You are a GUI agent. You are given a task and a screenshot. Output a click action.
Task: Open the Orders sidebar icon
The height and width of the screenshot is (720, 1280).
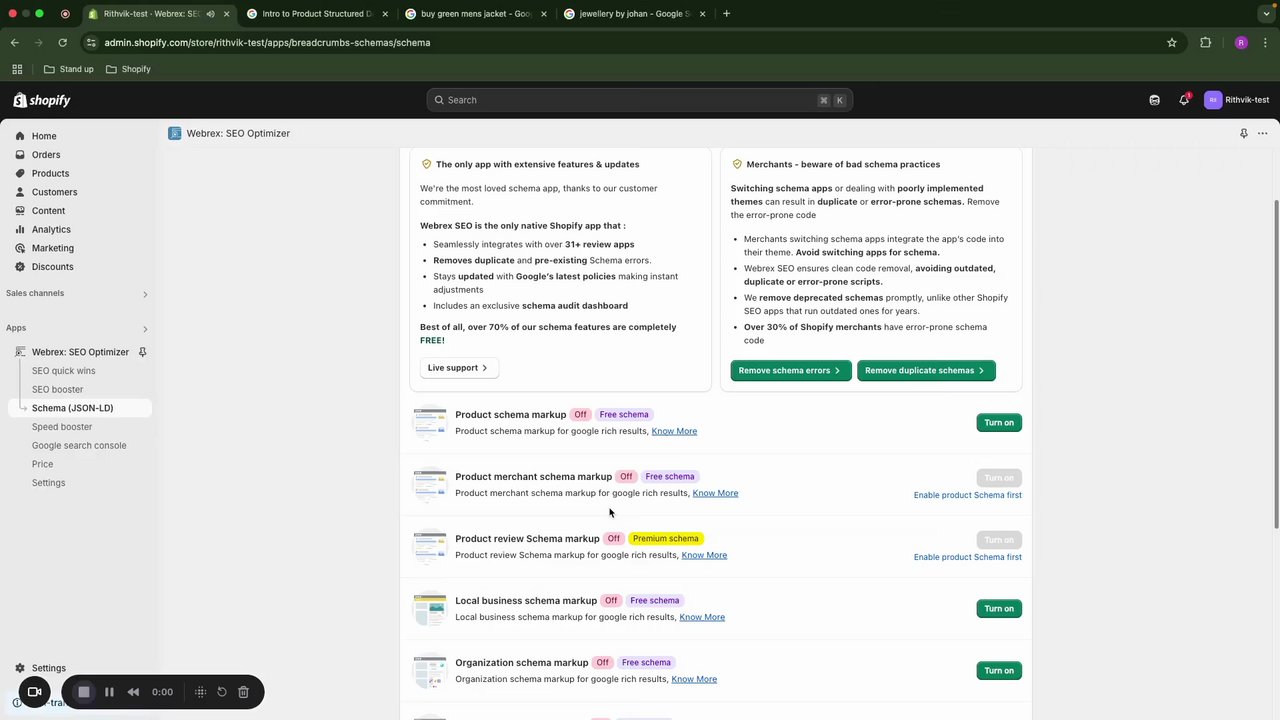click(20, 155)
